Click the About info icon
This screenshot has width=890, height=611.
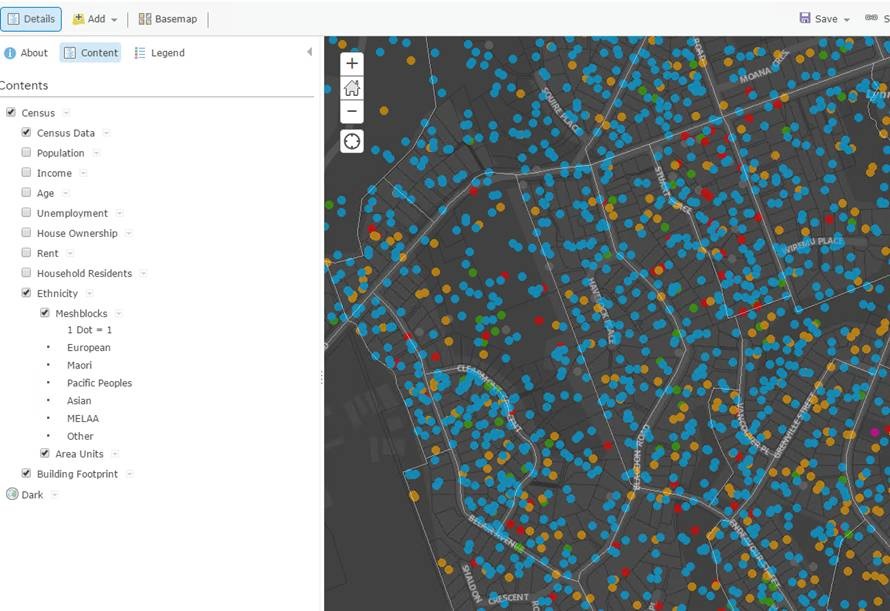[10, 53]
